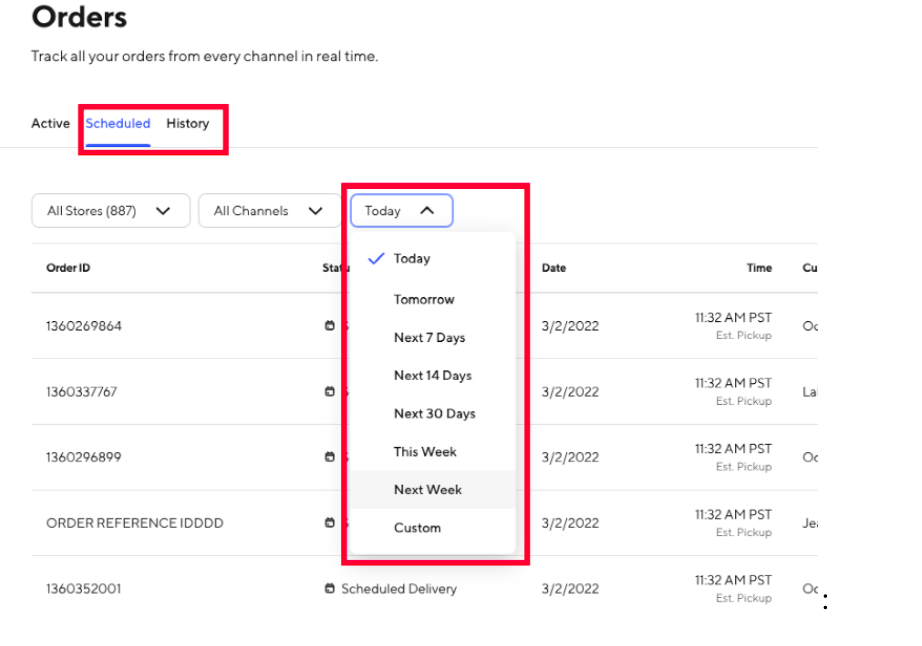922x646 pixels.
Task: Choose Tomorrow from date filter list
Action: 424,300
